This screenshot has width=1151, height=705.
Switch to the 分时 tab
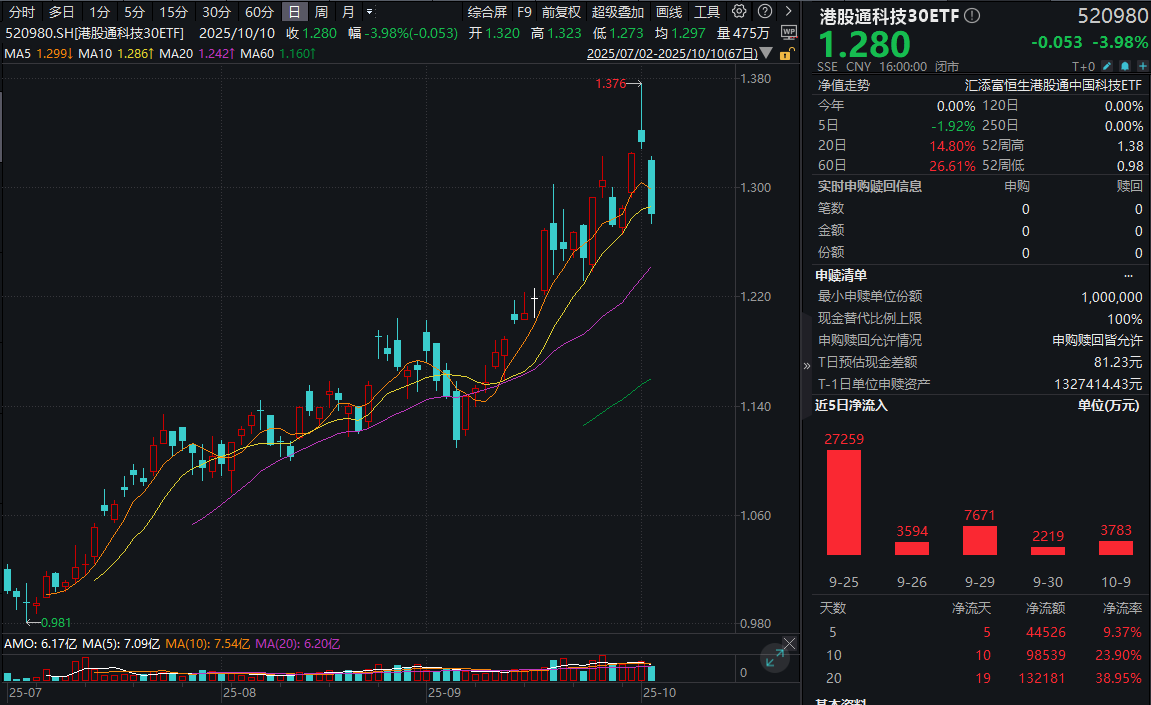[22, 12]
